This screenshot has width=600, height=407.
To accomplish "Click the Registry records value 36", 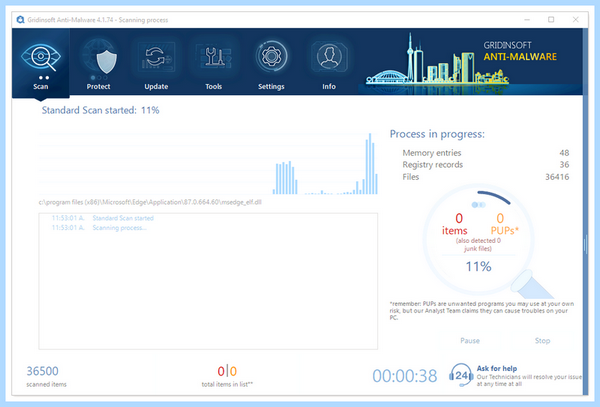I will pyautogui.click(x=564, y=164).
